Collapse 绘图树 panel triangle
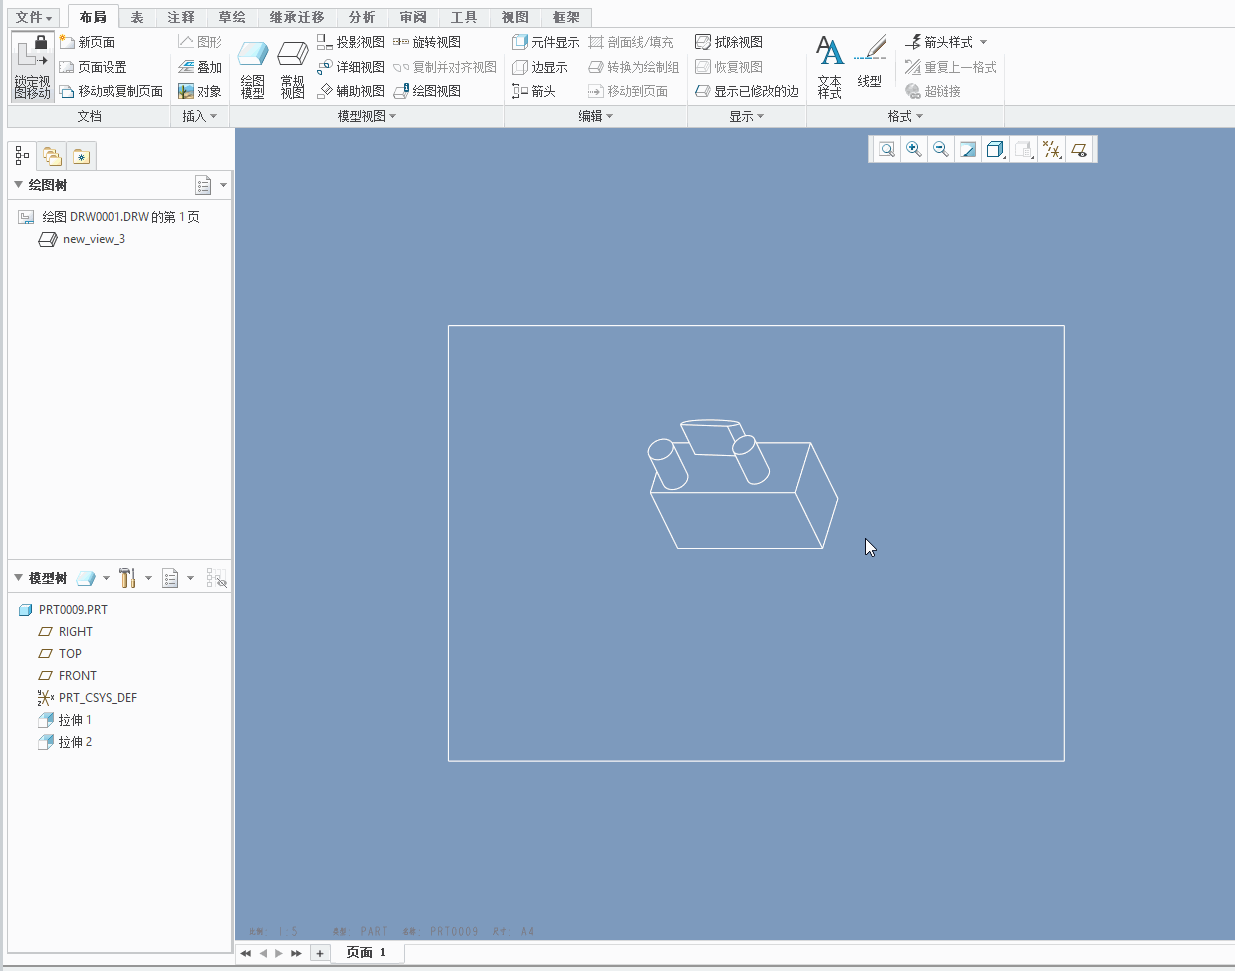This screenshot has width=1235, height=971. click(18, 185)
